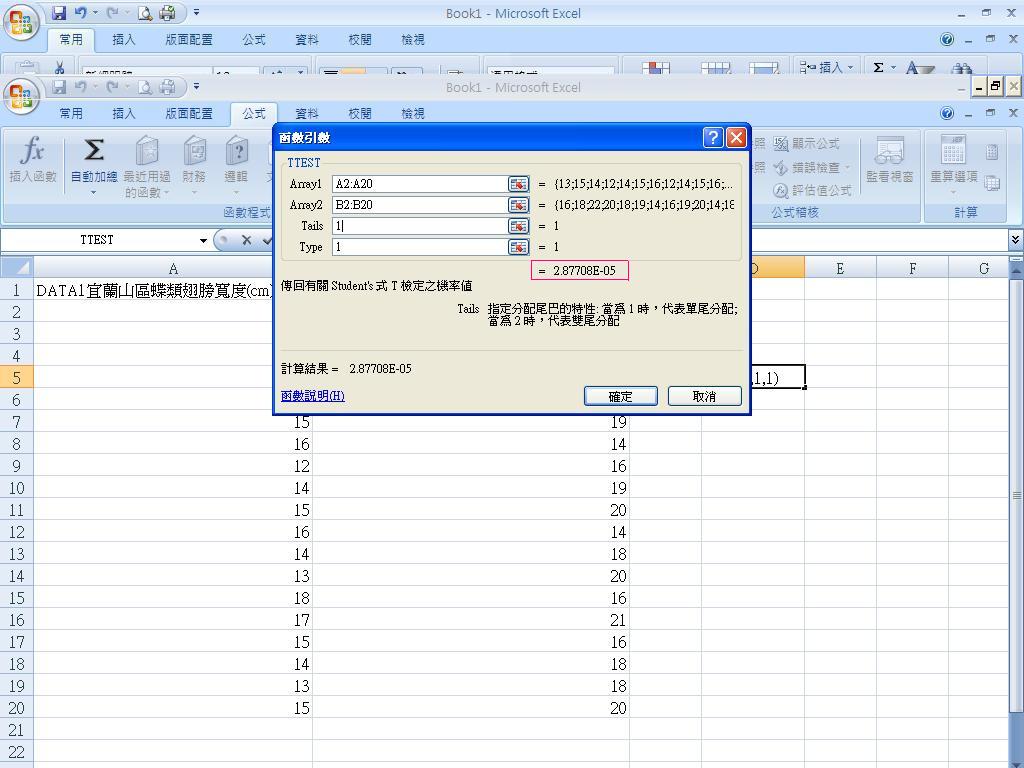This screenshot has width=1024, height=768.
Task: Click Evaluate Formula icon
Action: point(780,191)
